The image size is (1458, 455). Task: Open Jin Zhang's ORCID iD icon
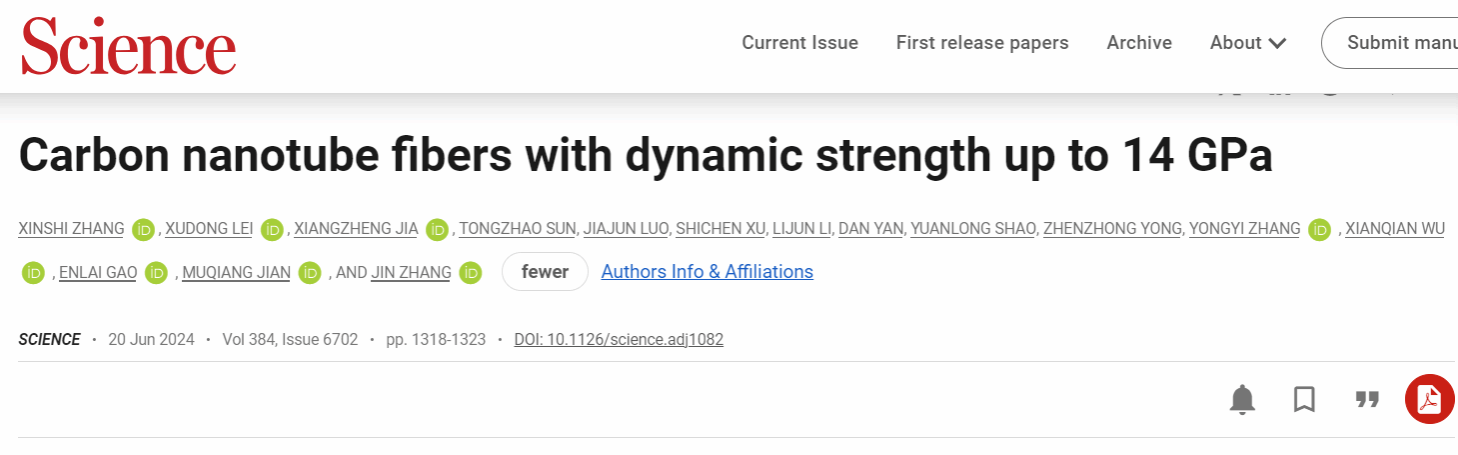(471, 272)
